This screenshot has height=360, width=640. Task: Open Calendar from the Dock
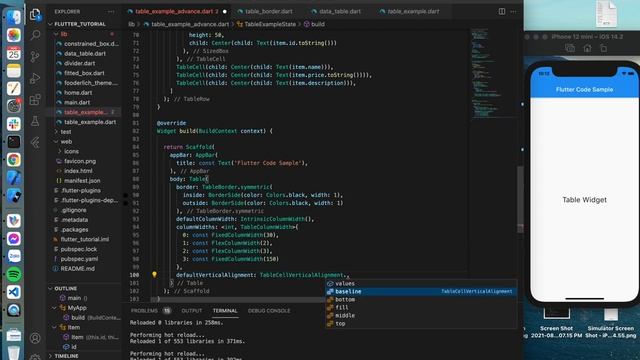tap(13, 53)
